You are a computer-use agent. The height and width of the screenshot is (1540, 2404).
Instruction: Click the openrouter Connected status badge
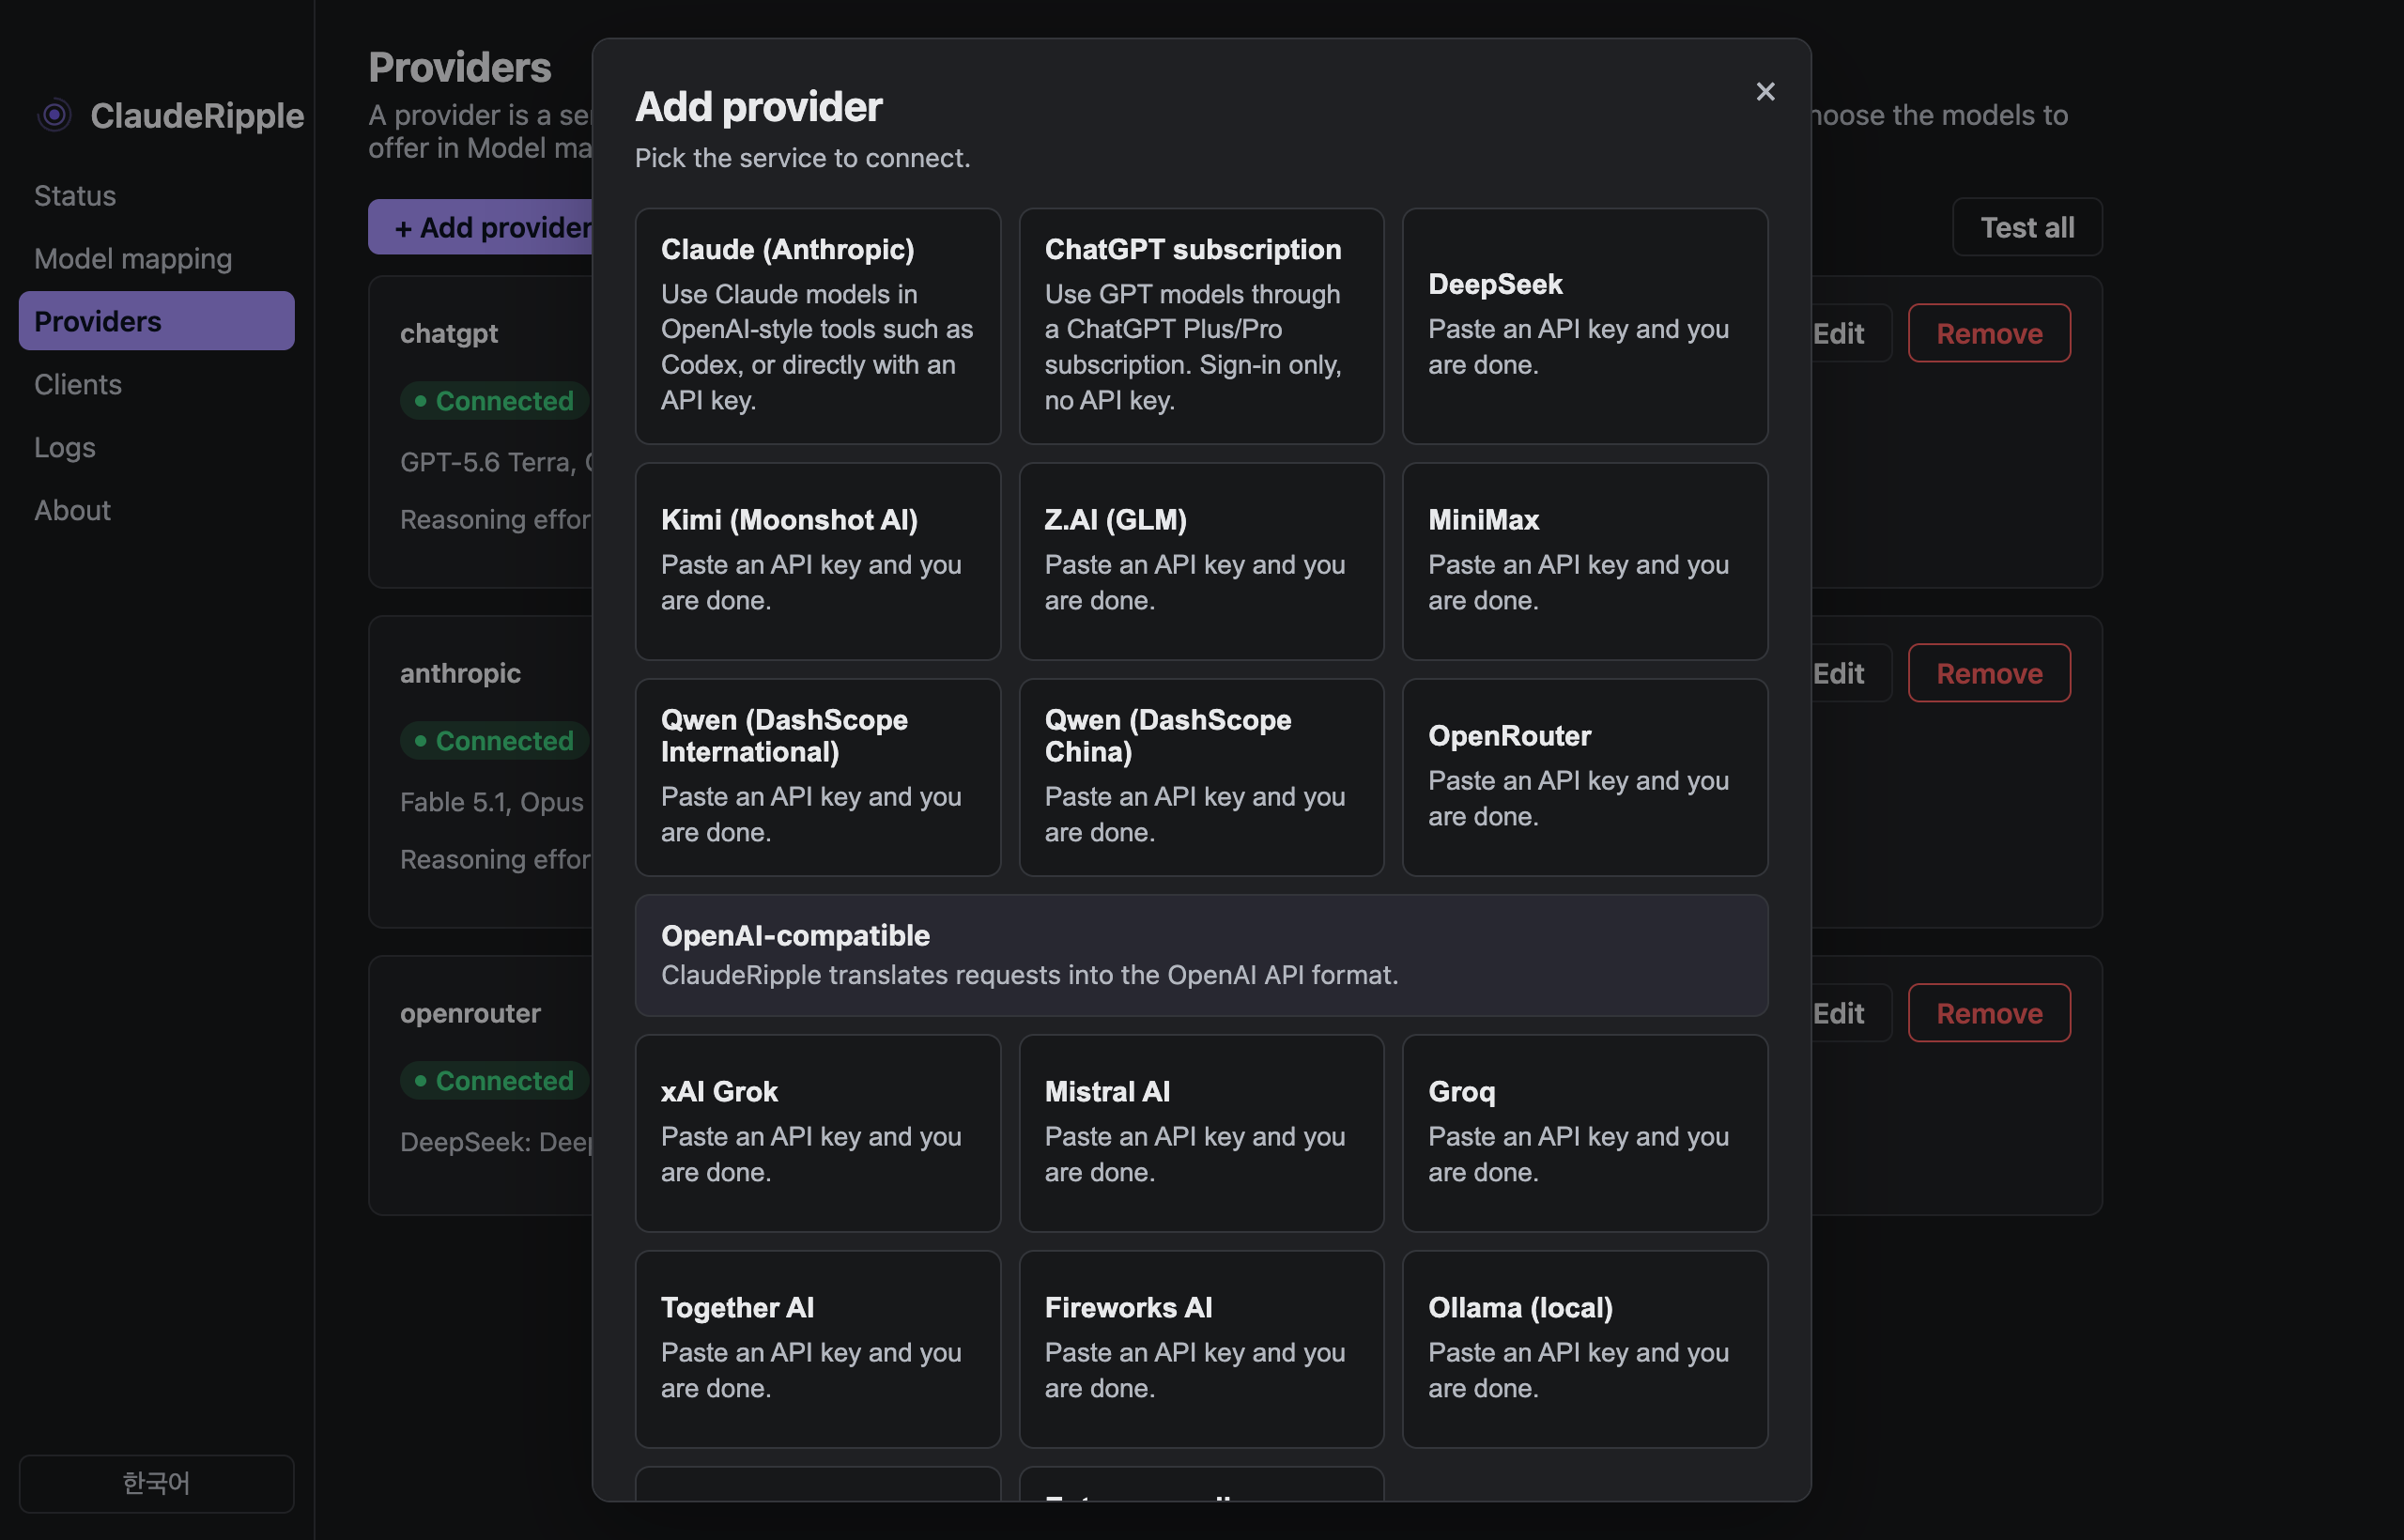(494, 1081)
